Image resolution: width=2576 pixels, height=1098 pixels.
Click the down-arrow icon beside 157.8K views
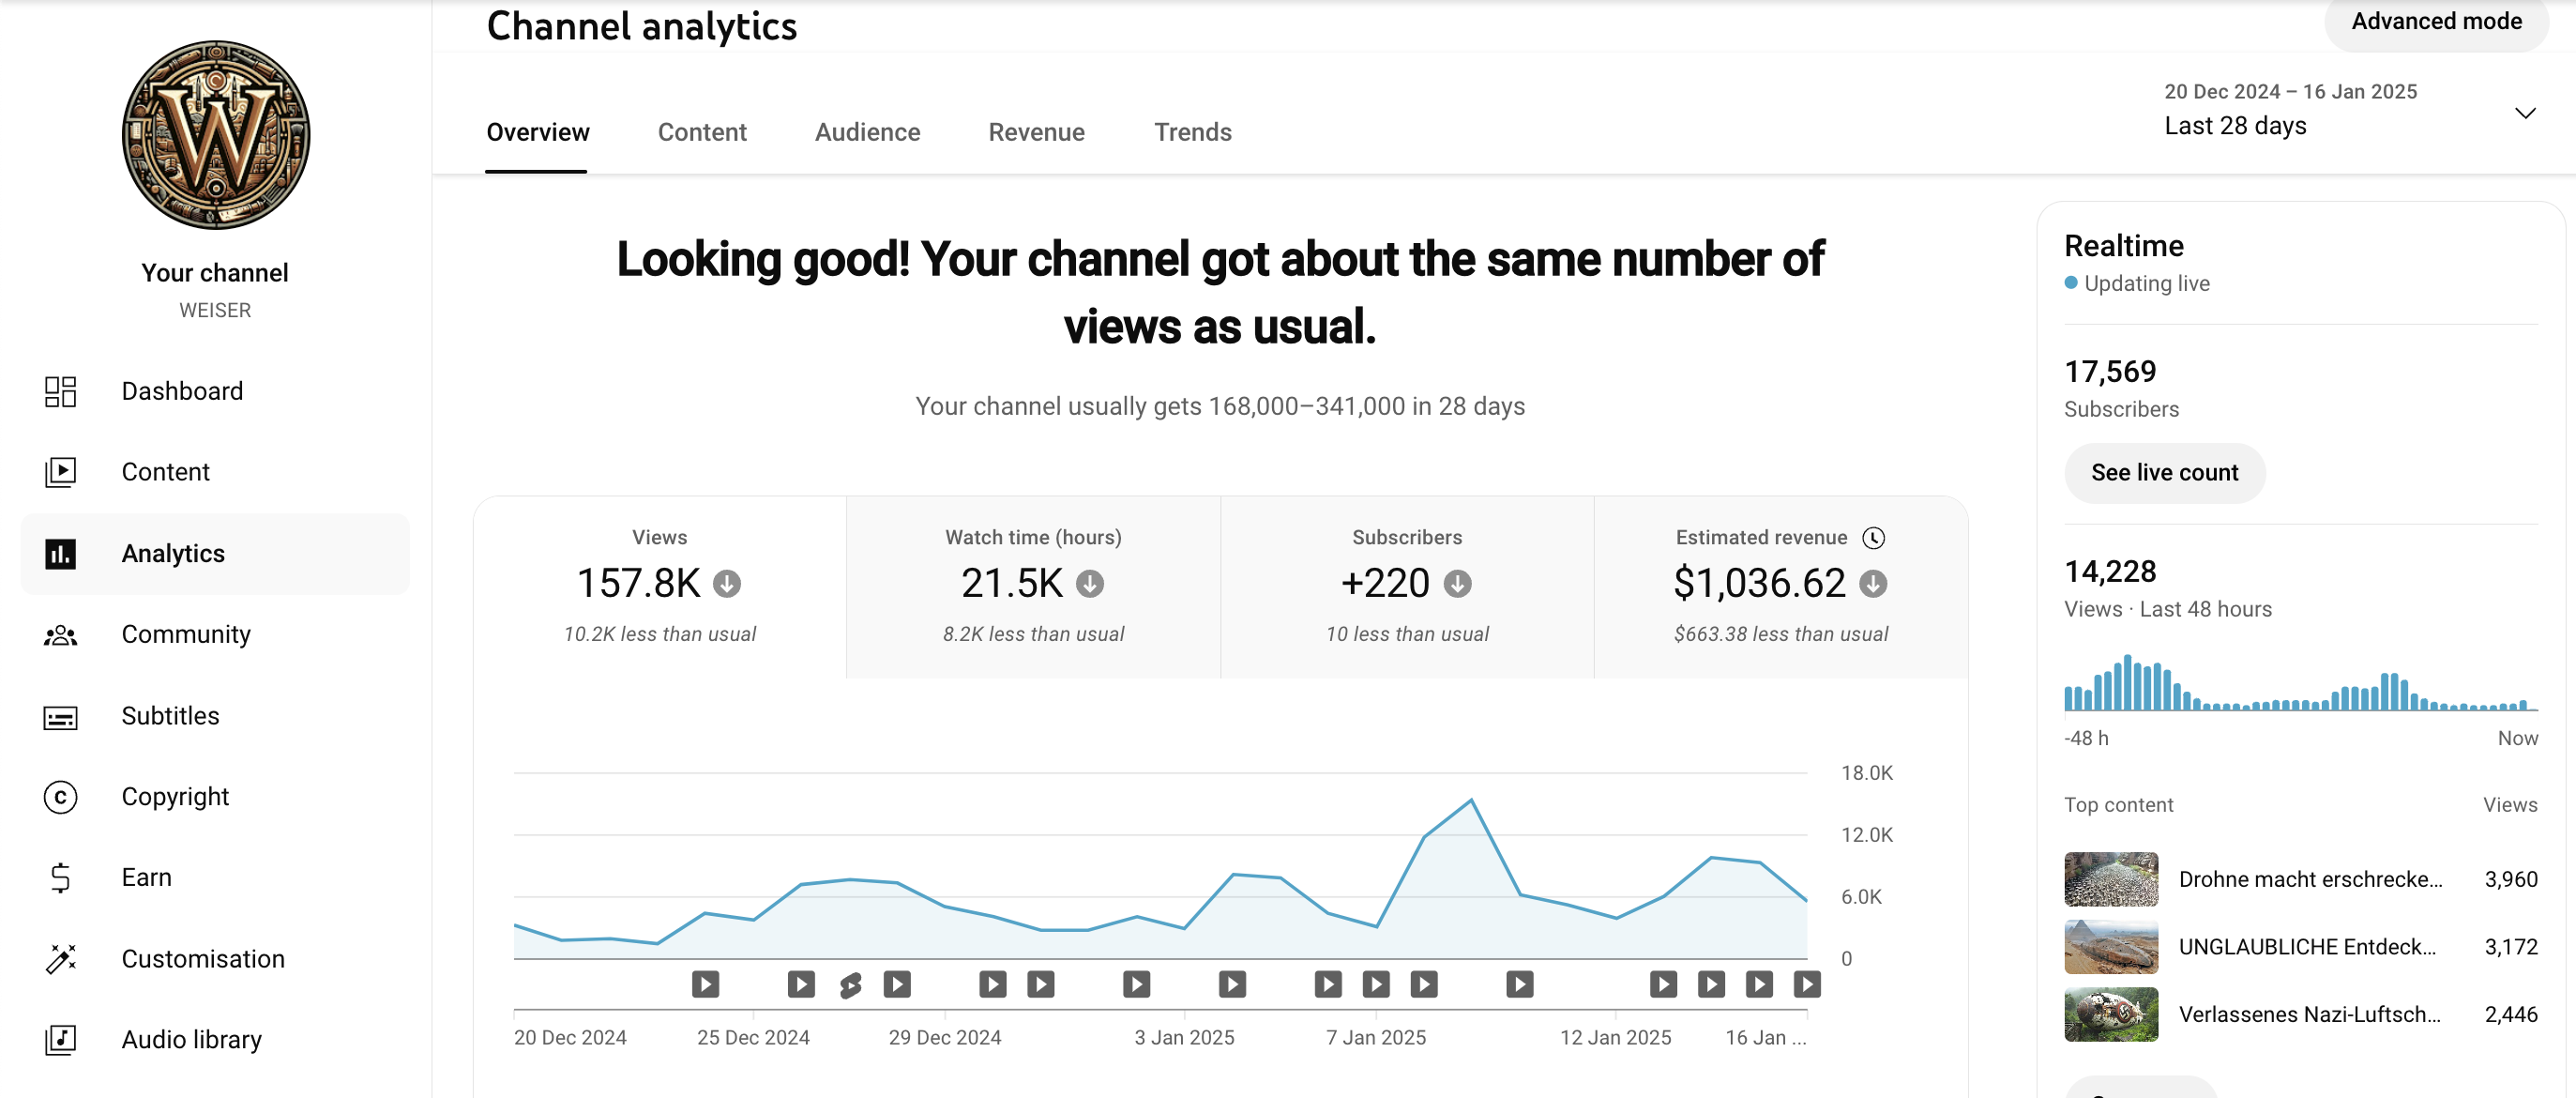pyautogui.click(x=727, y=583)
